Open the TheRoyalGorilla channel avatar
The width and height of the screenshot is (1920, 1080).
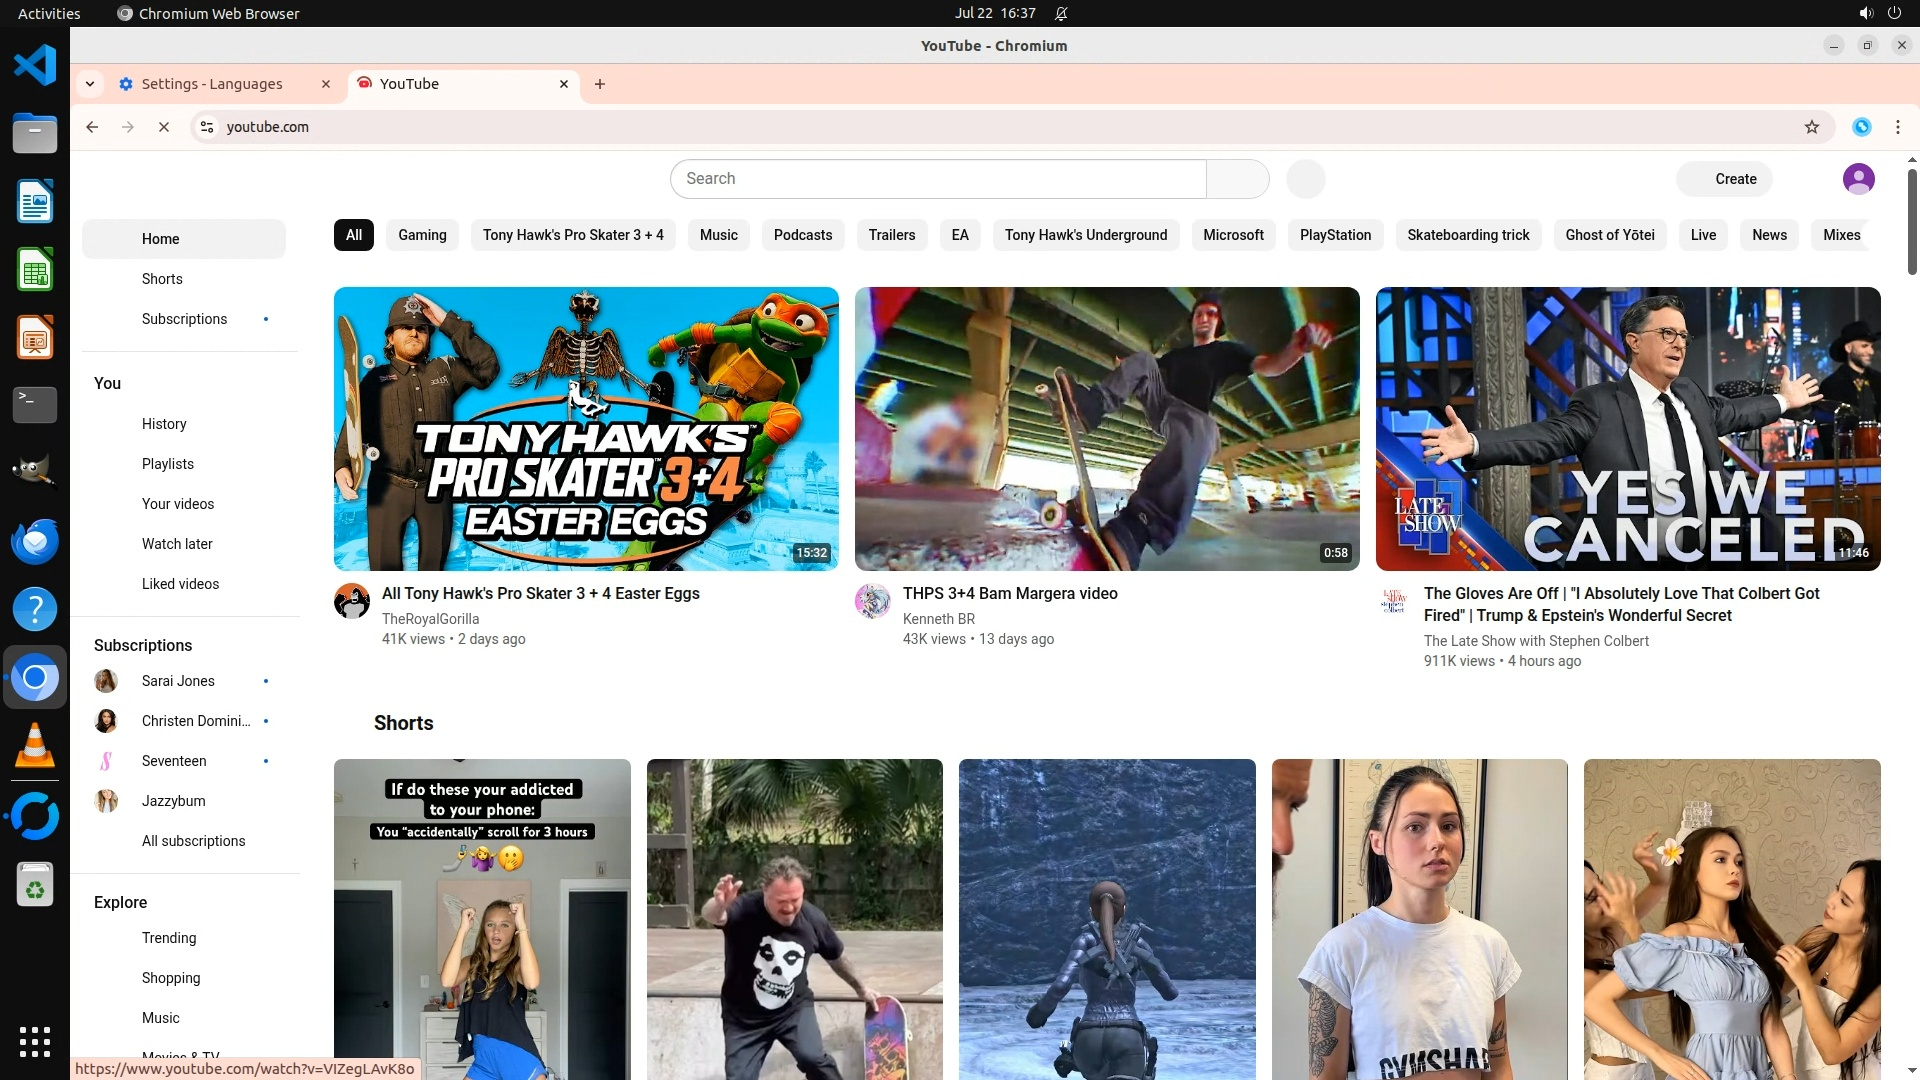click(352, 602)
